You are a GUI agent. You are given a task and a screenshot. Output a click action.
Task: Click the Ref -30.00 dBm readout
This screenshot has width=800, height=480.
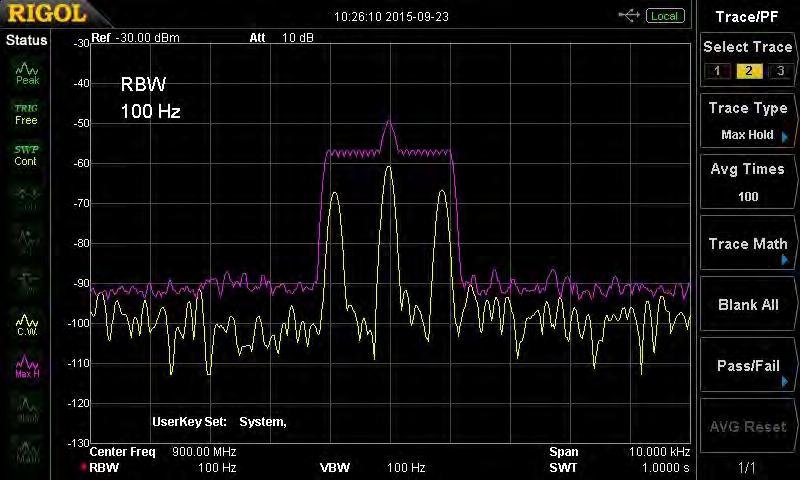click(135, 38)
